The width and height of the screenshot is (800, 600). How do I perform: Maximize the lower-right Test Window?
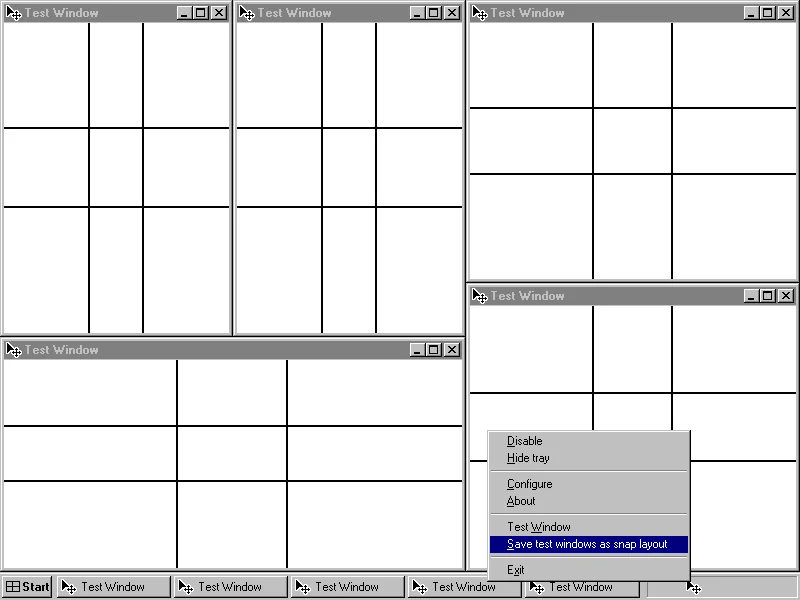pyautogui.click(x=767, y=295)
